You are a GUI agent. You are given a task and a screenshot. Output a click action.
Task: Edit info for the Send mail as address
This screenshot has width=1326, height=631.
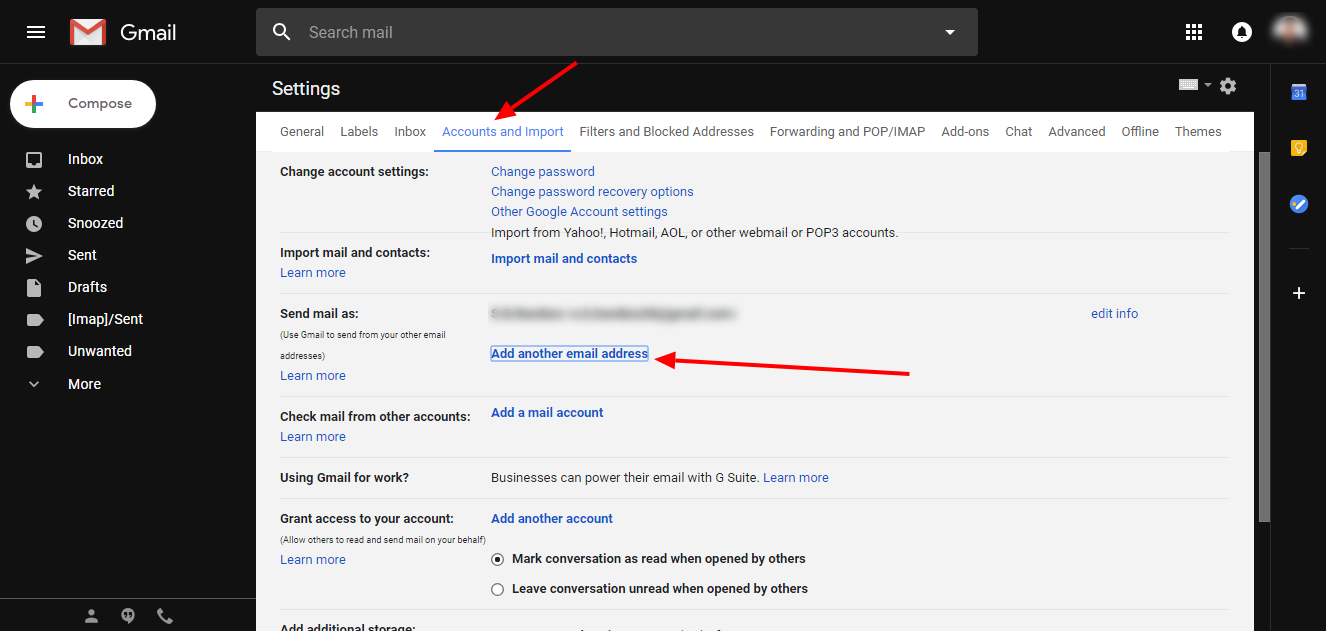coord(1114,313)
